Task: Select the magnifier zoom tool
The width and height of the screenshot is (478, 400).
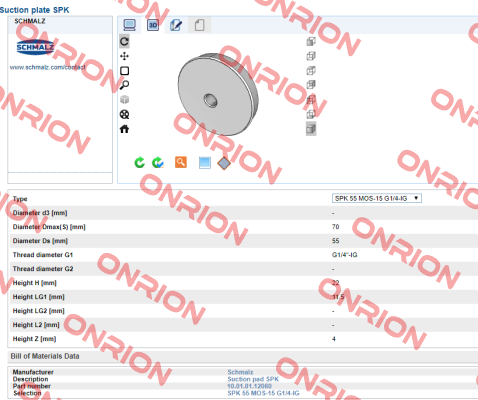Action: click(124, 85)
